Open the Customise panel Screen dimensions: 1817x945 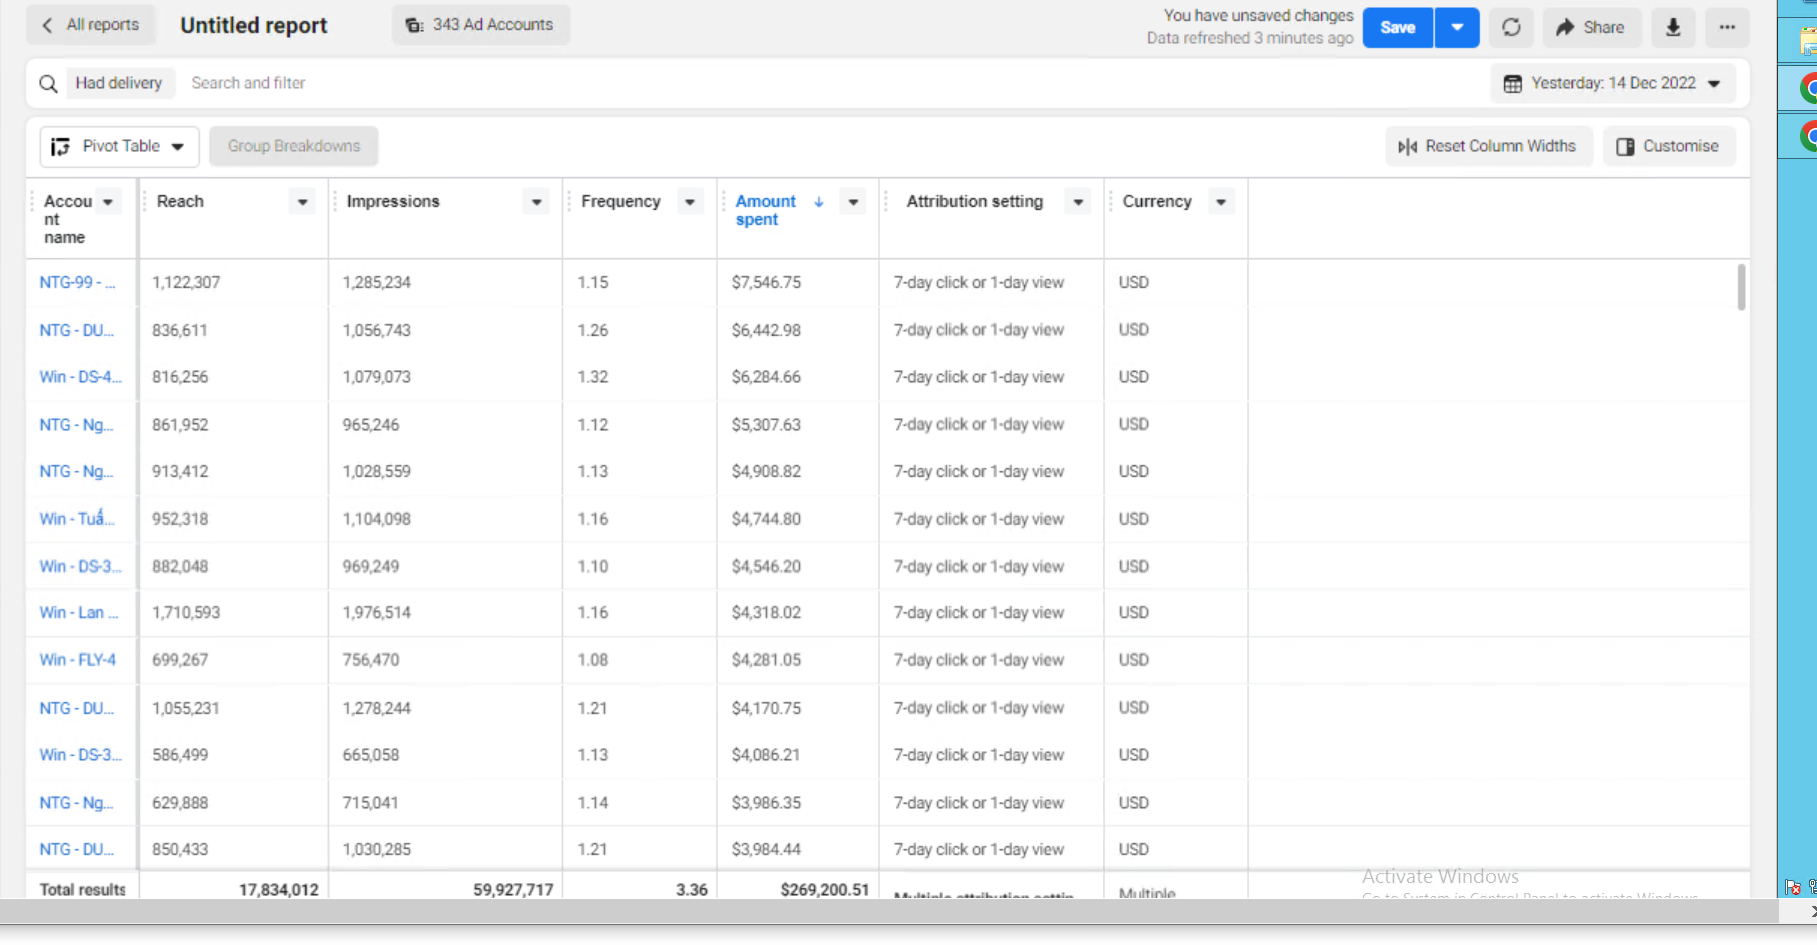point(1668,146)
